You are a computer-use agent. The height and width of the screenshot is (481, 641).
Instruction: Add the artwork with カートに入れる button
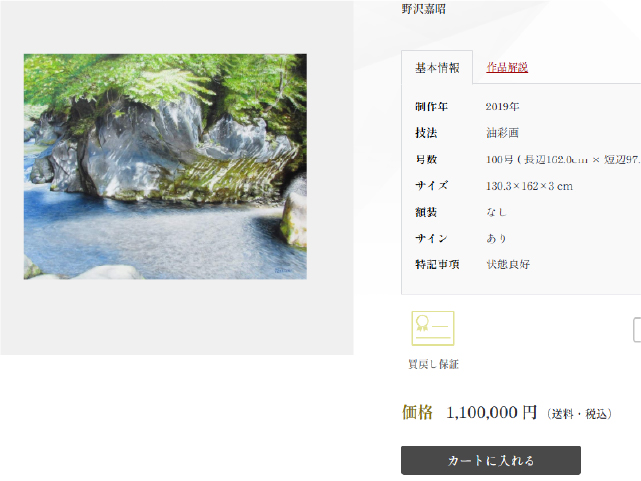pyautogui.click(x=491, y=460)
